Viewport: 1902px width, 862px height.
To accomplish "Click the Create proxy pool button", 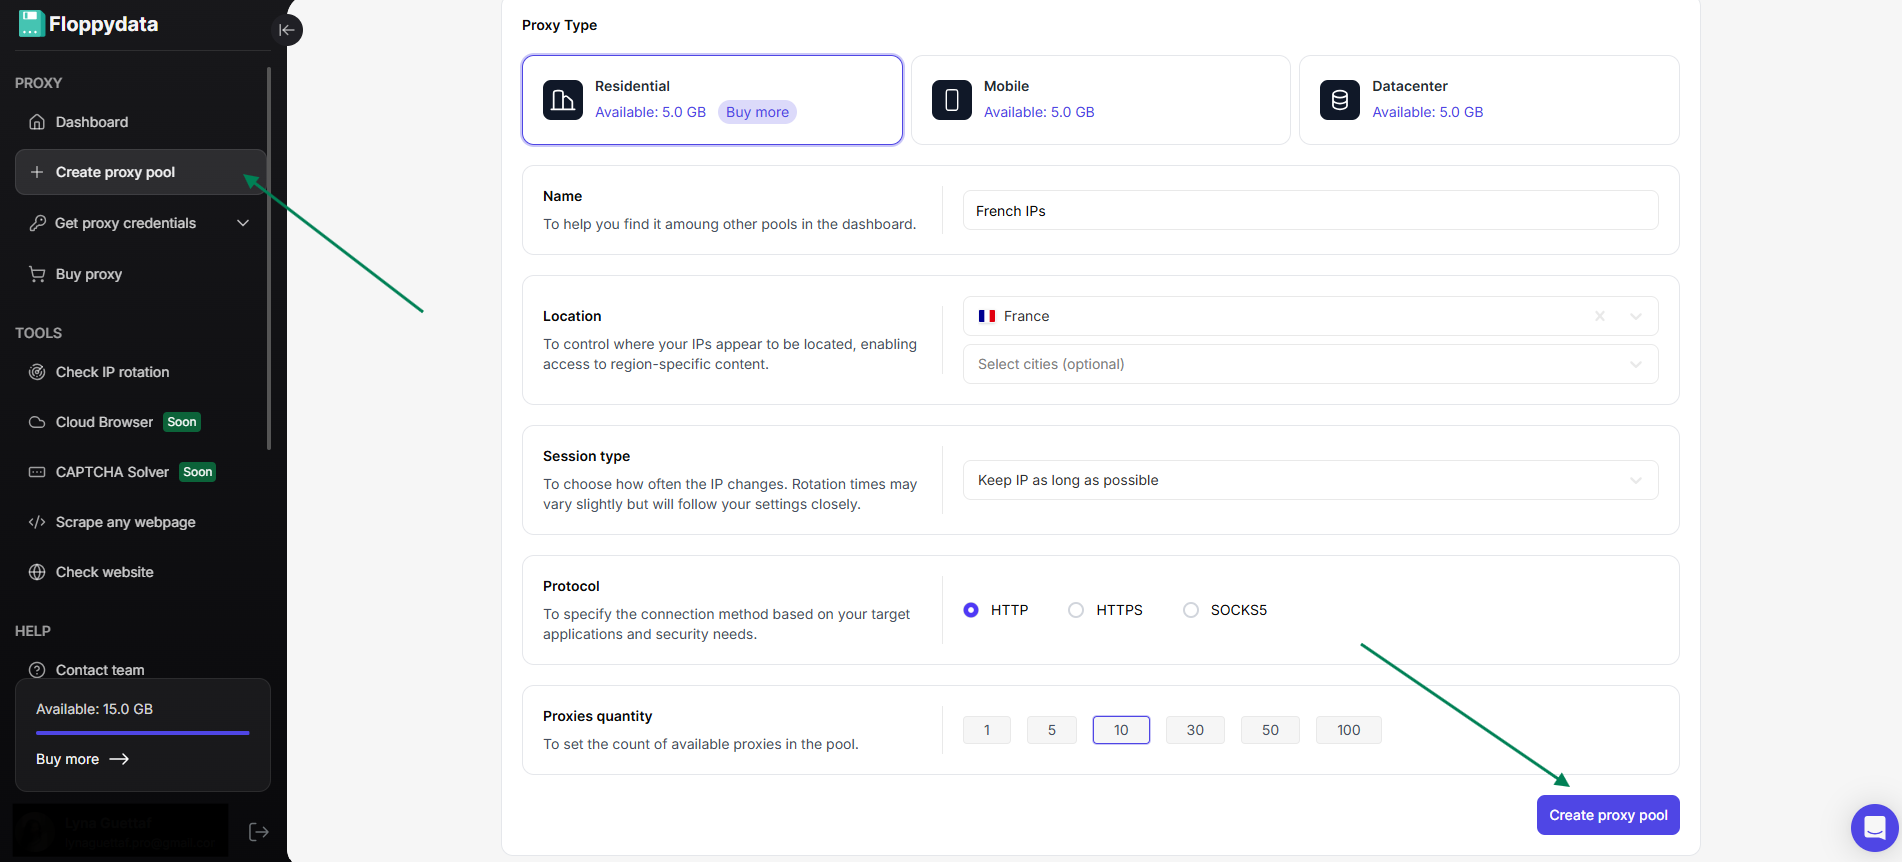I will click(x=1608, y=815).
